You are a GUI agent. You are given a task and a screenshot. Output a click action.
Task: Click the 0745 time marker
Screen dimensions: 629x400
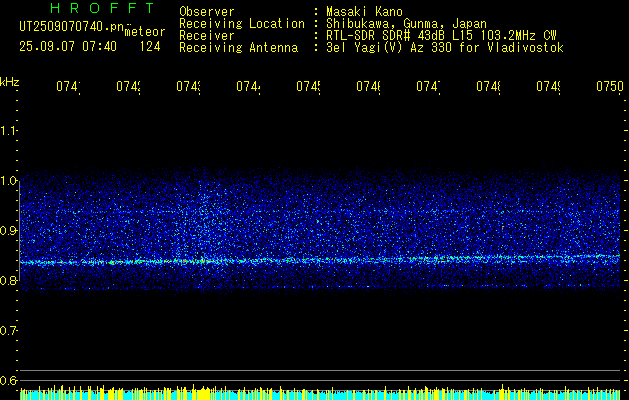[x=309, y=86]
